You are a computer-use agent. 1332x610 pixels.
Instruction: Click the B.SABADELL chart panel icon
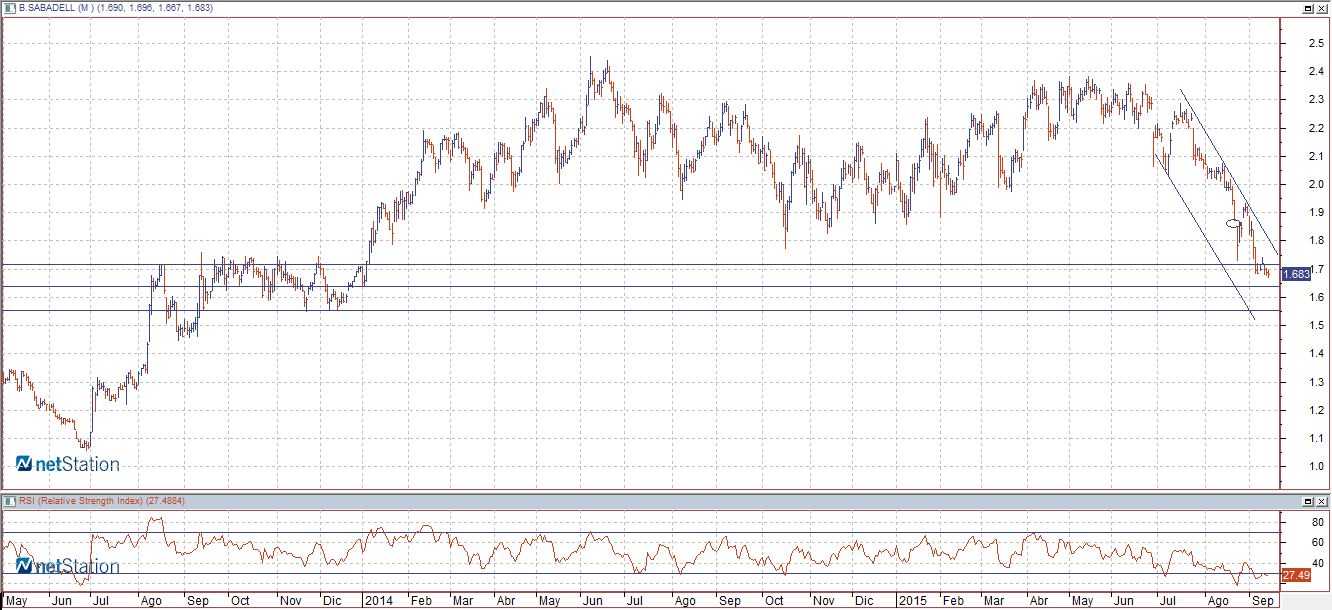(10, 8)
